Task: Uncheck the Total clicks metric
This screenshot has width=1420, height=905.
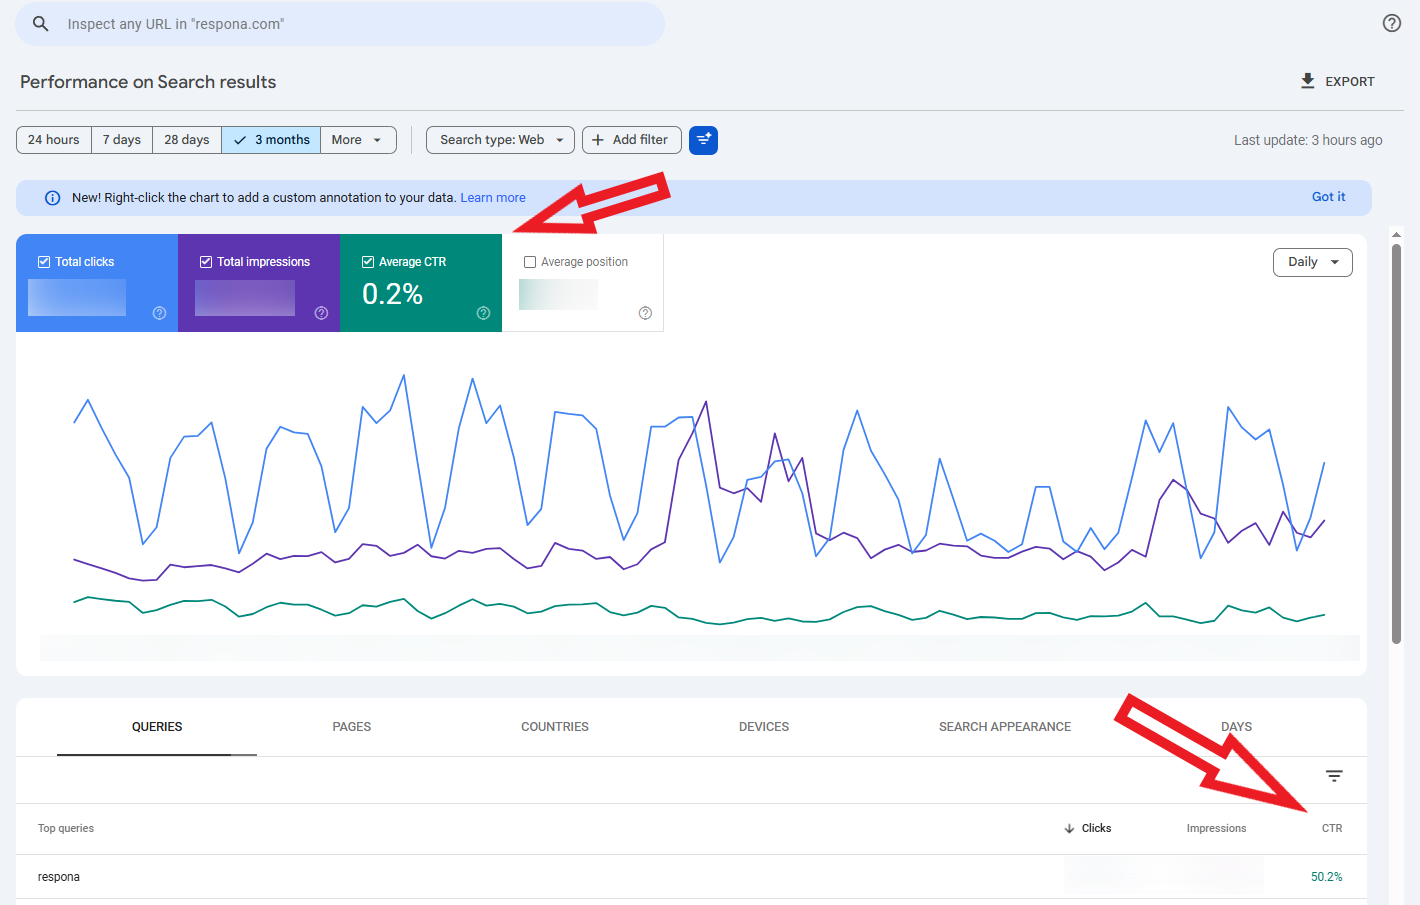Action: coord(44,261)
